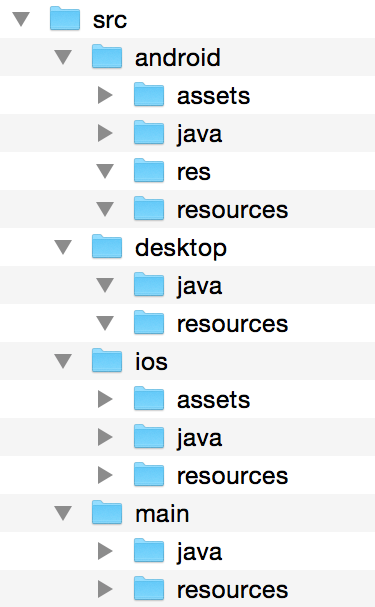The width and height of the screenshot is (375, 607).
Task: Select the resources row under desktop
Action: pyautogui.click(x=187, y=323)
